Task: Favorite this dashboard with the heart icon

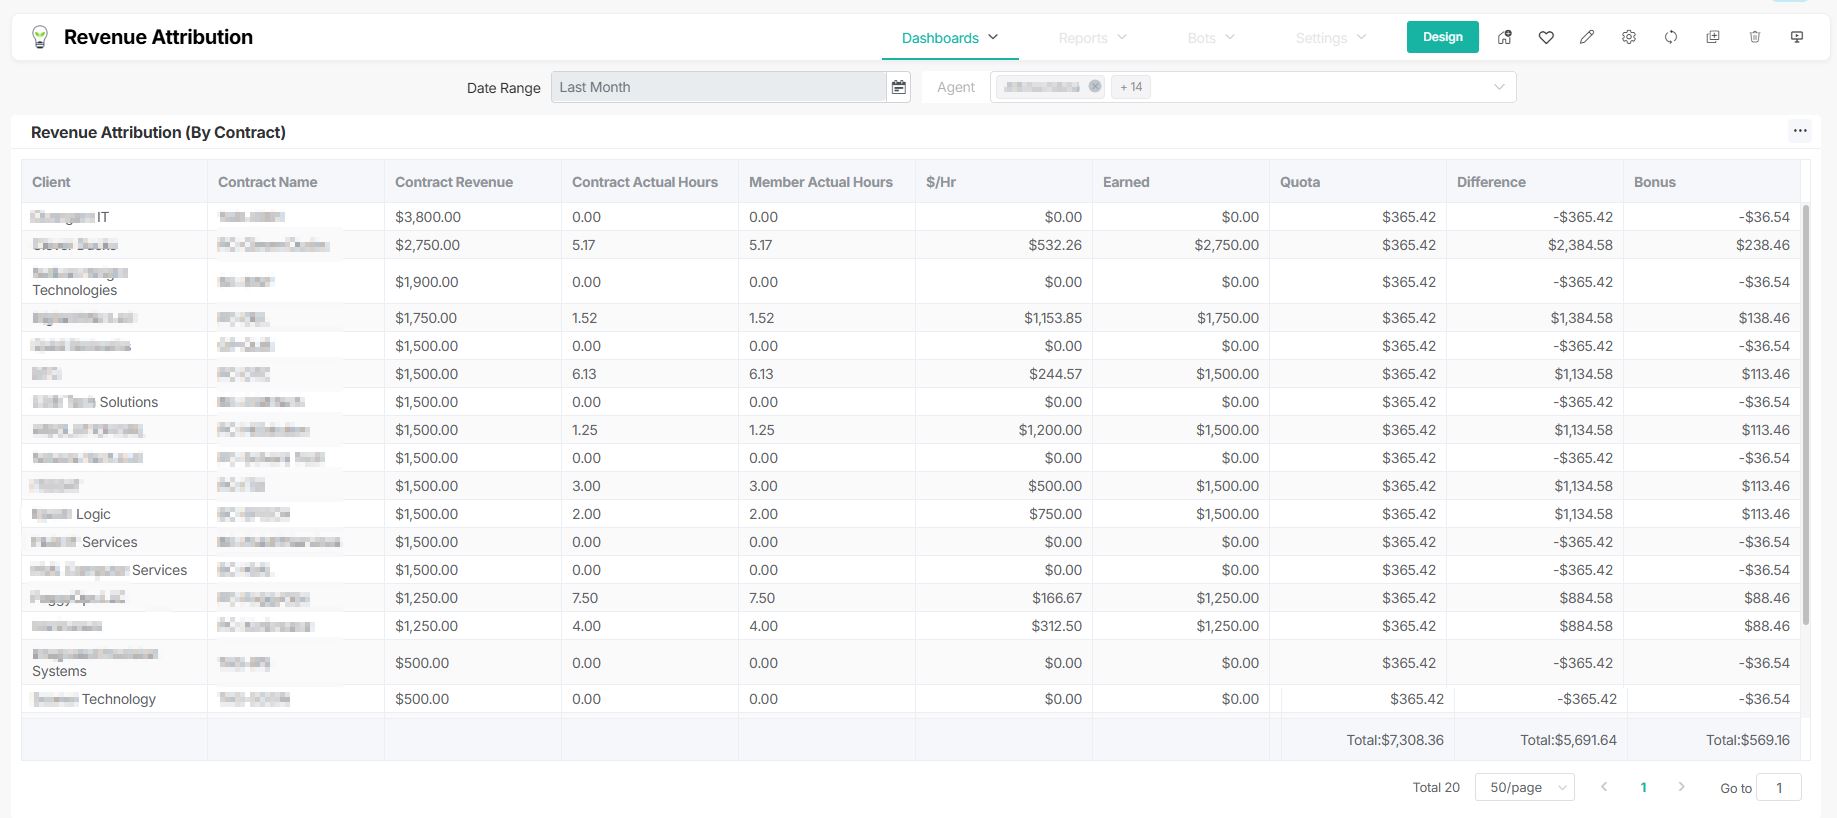Action: (1546, 37)
